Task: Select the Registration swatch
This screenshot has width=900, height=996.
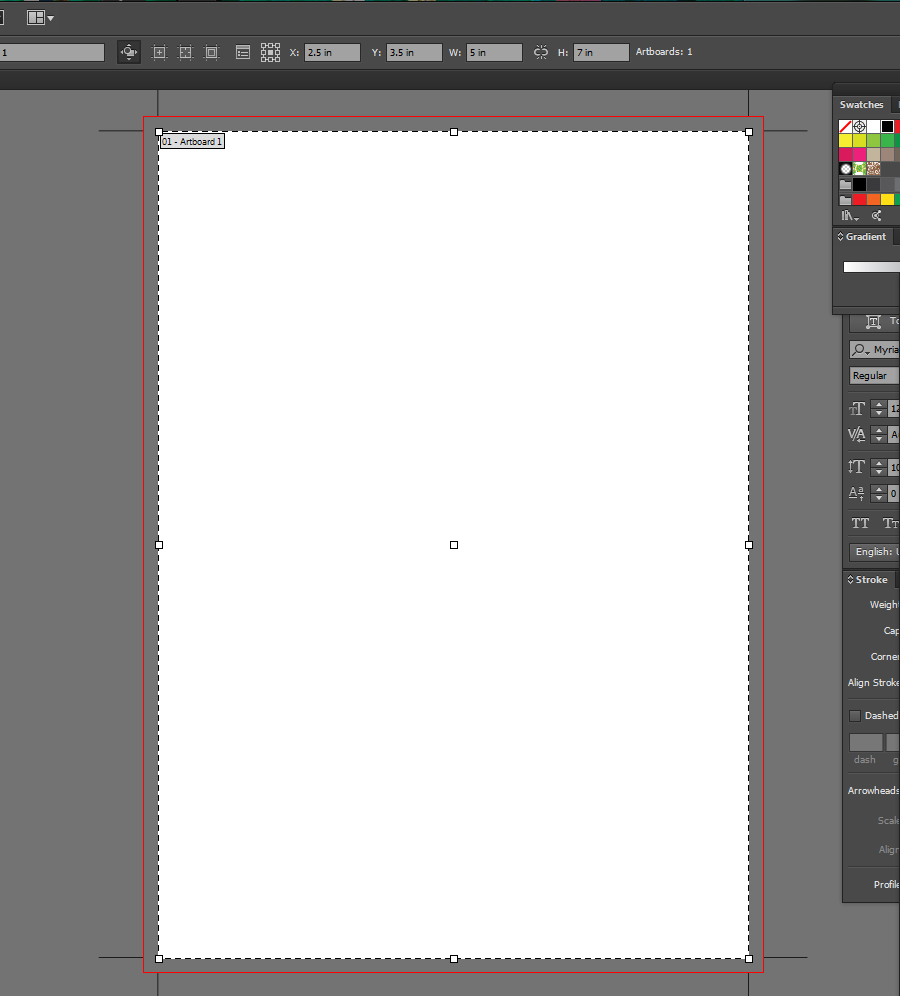Action: tap(859, 127)
